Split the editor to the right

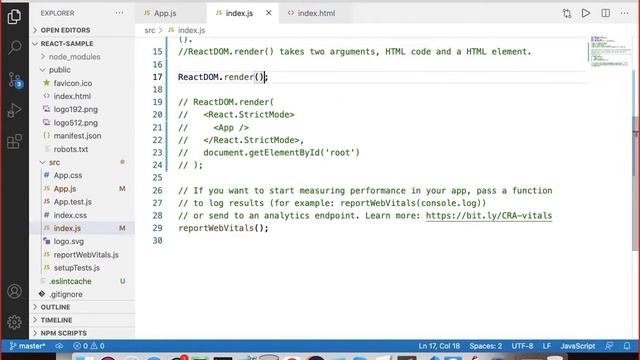(x=606, y=13)
